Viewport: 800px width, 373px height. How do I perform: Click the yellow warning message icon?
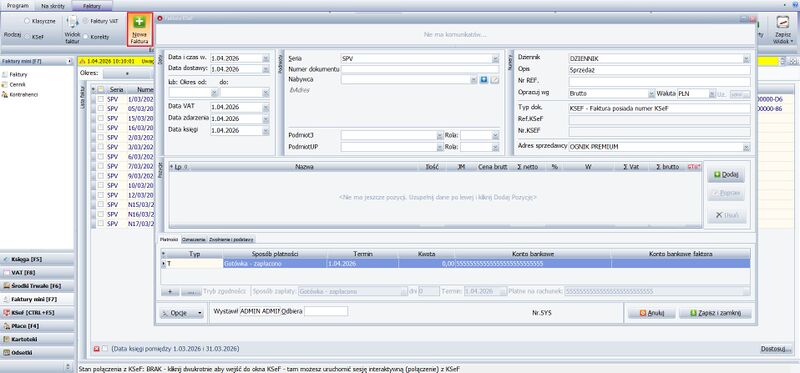(83, 61)
